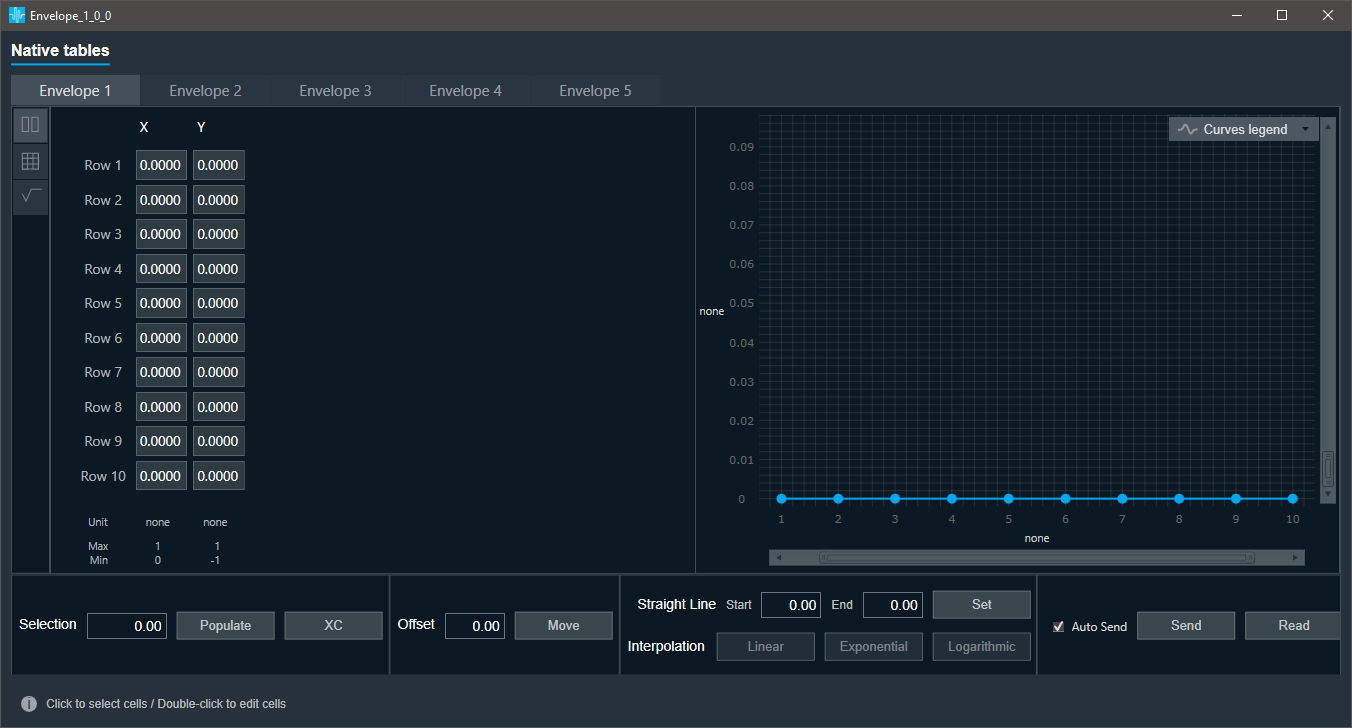
Task: Click the chart vertical scrollbar down arrow
Action: click(1328, 495)
